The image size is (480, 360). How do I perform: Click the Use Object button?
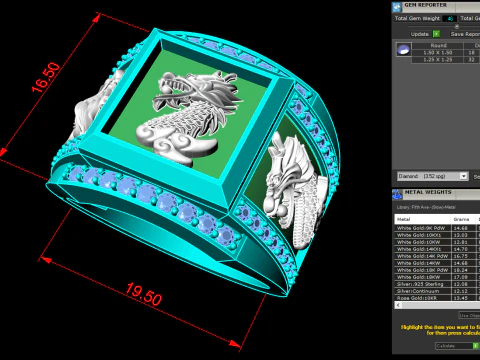pyautogui.click(x=469, y=315)
